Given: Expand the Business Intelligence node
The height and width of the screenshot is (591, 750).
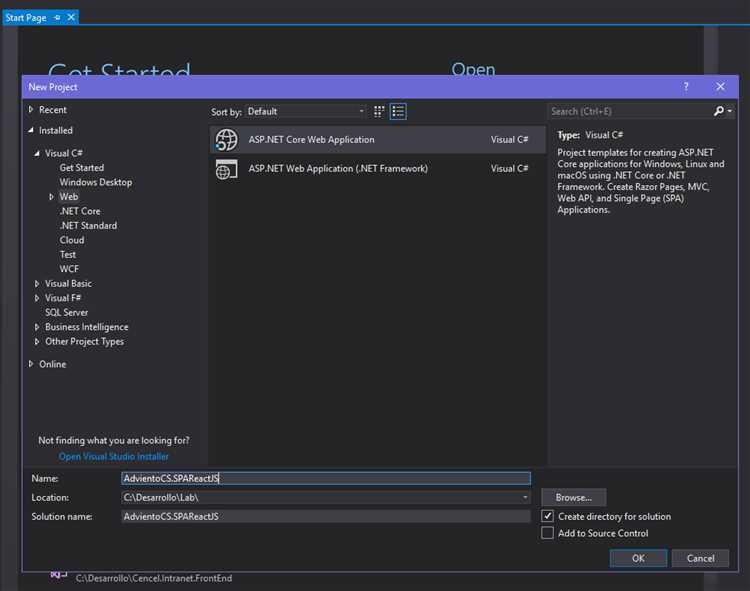Looking at the screenshot, I should pos(37,327).
